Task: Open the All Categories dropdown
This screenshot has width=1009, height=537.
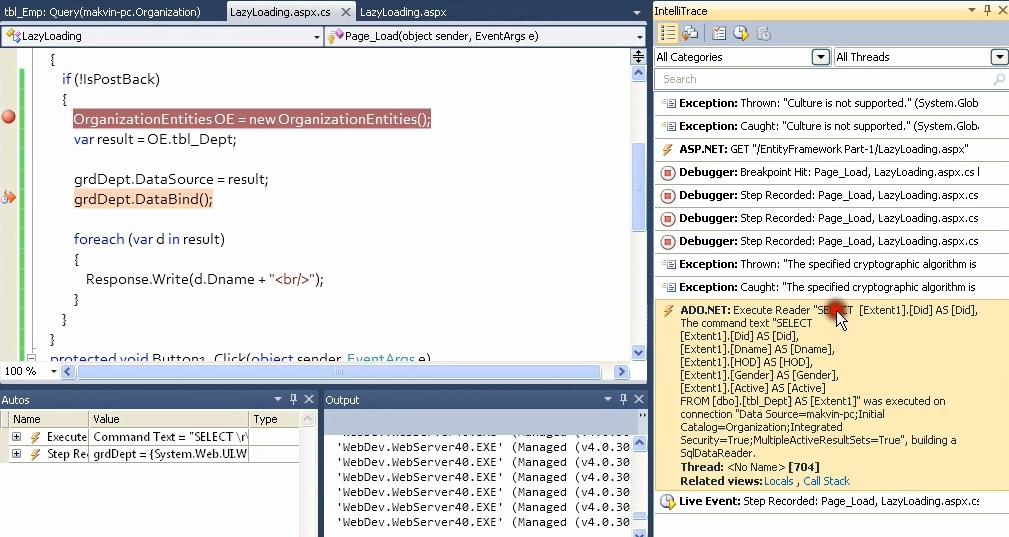Action: click(x=820, y=57)
